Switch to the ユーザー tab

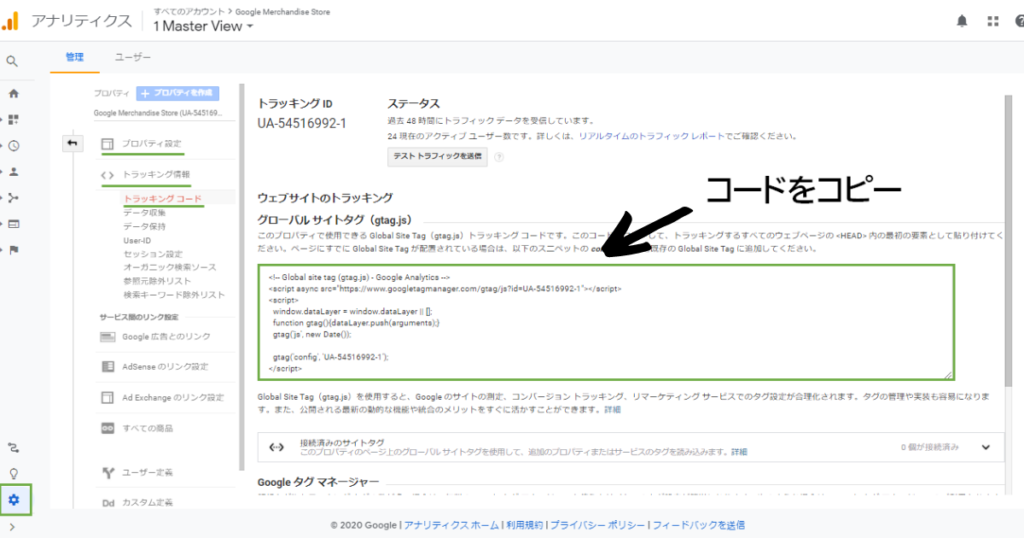(133, 57)
